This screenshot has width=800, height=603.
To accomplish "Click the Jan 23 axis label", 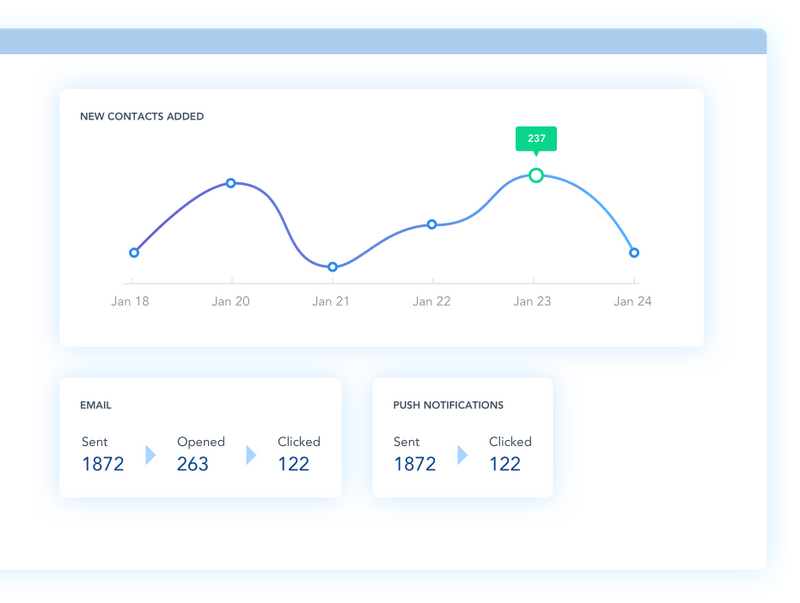I will pyautogui.click(x=532, y=302).
